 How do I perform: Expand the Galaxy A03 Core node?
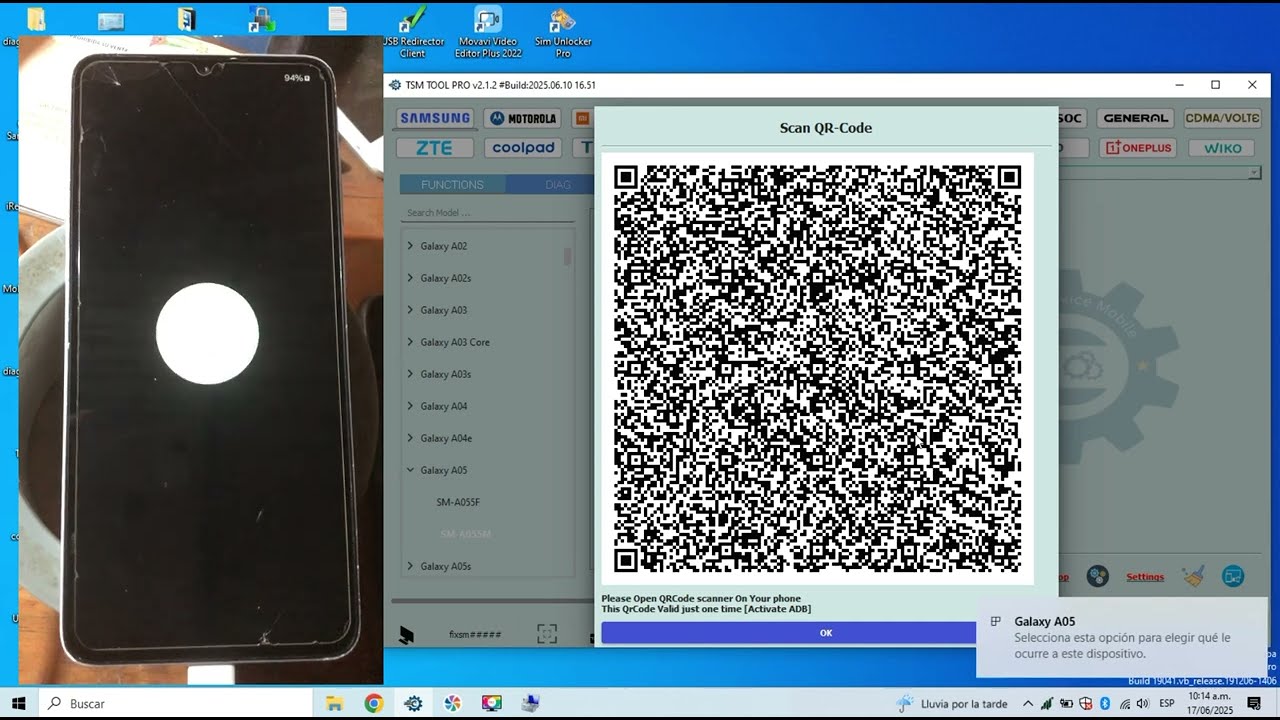(410, 342)
